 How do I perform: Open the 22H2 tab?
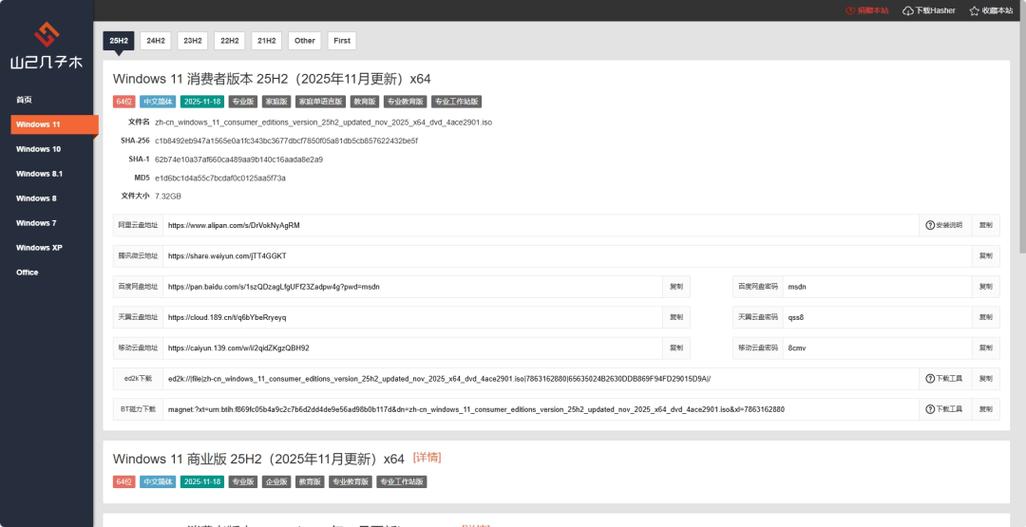click(x=230, y=41)
